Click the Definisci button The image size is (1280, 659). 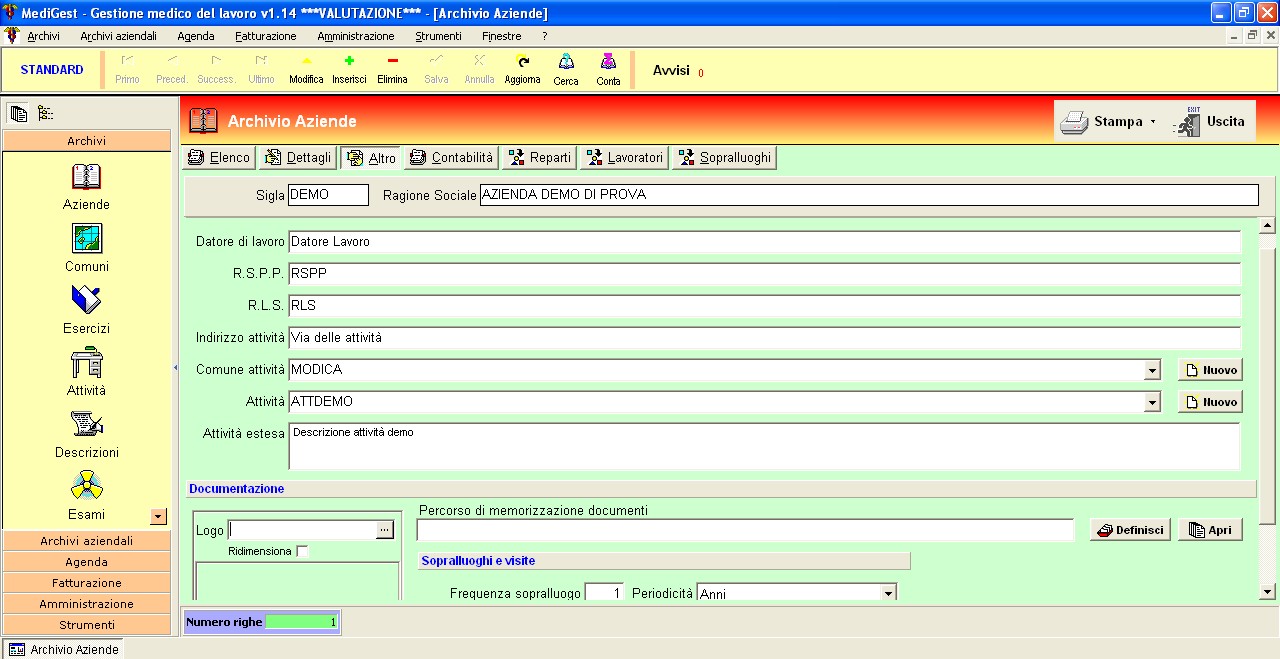point(1130,530)
